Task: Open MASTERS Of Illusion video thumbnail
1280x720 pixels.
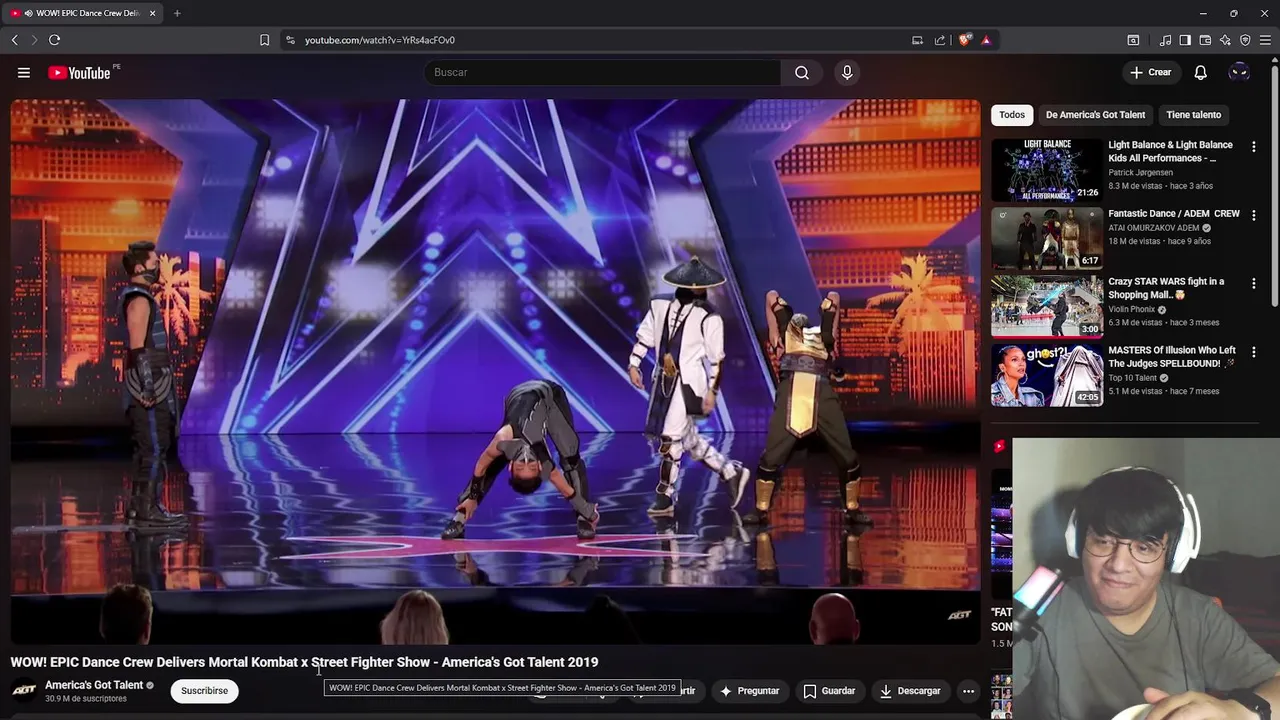Action: click(x=1047, y=375)
